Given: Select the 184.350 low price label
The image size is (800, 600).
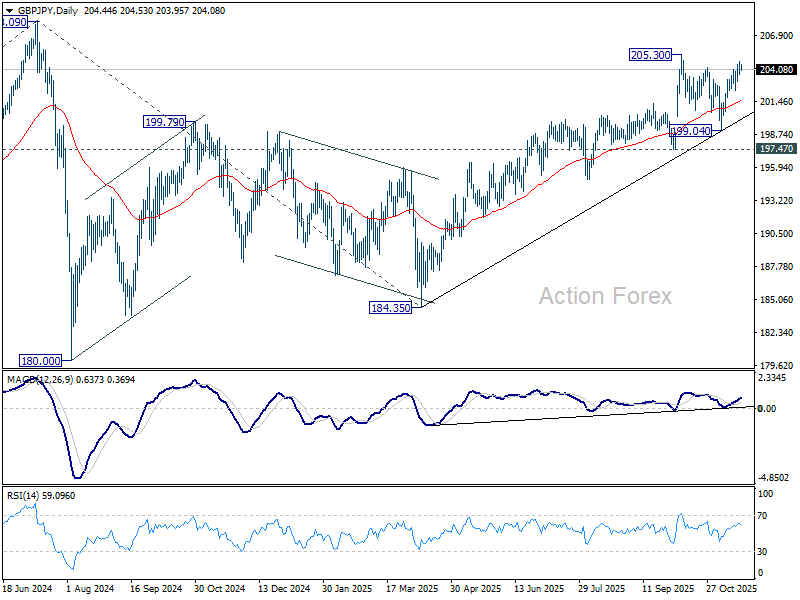Looking at the screenshot, I should click(390, 308).
